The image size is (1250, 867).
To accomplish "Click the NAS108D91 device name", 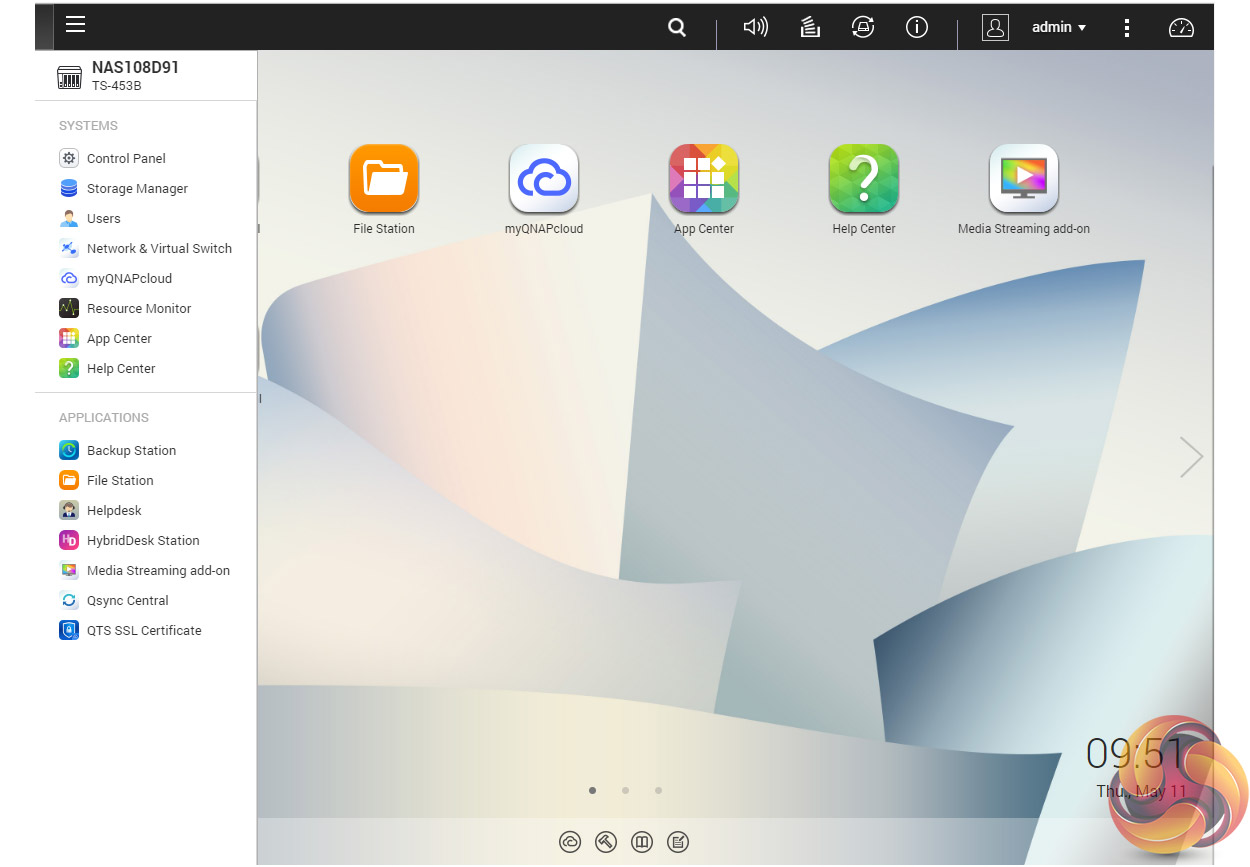I will tap(135, 68).
